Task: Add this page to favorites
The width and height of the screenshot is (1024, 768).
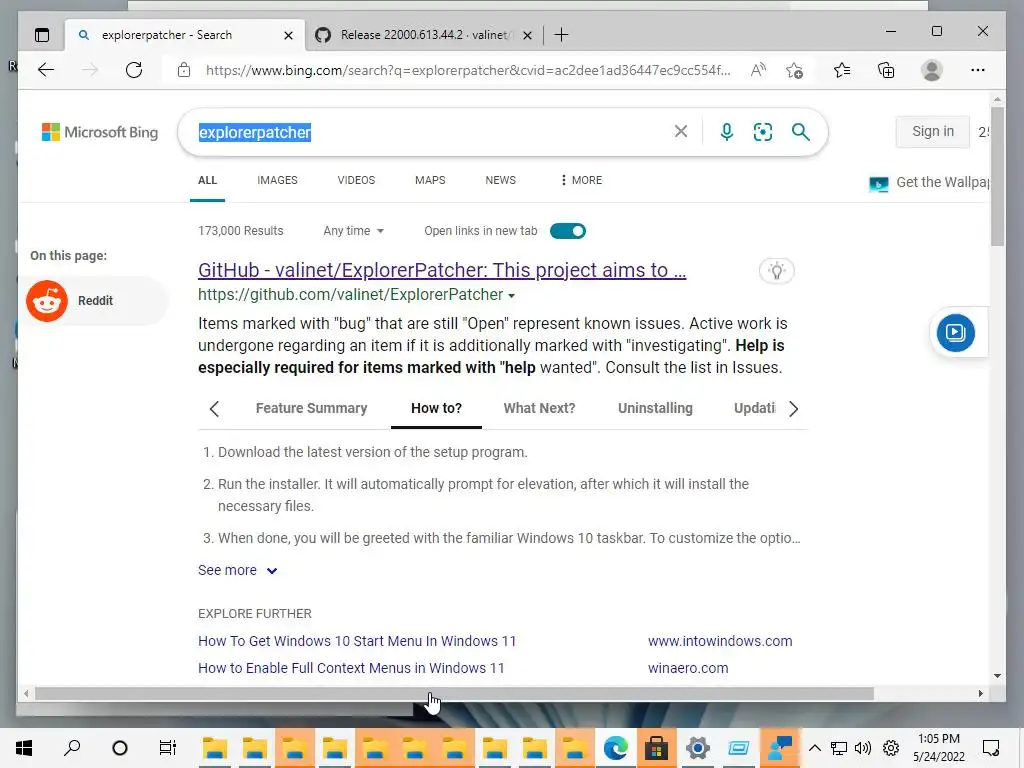Action: pyautogui.click(x=795, y=70)
